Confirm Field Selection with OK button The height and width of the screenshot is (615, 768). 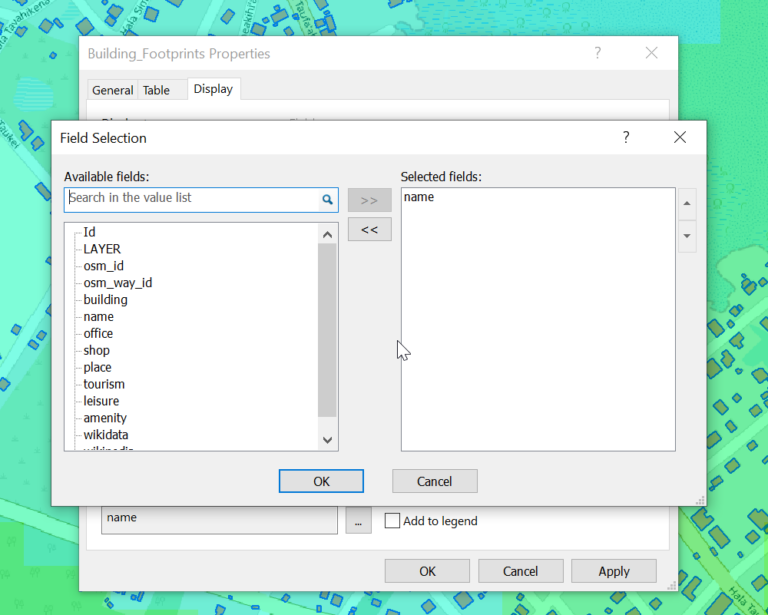pyautogui.click(x=321, y=481)
